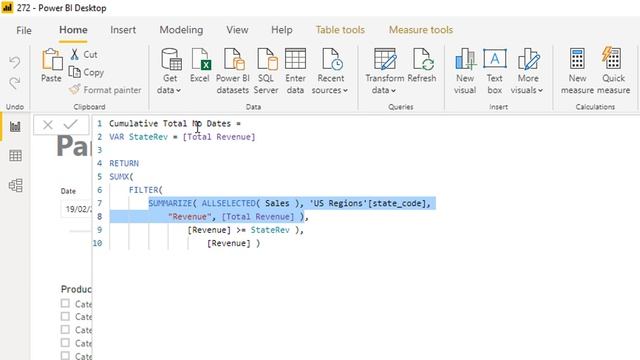Click FILTER( on line 6

pyautogui.click(x=146, y=190)
